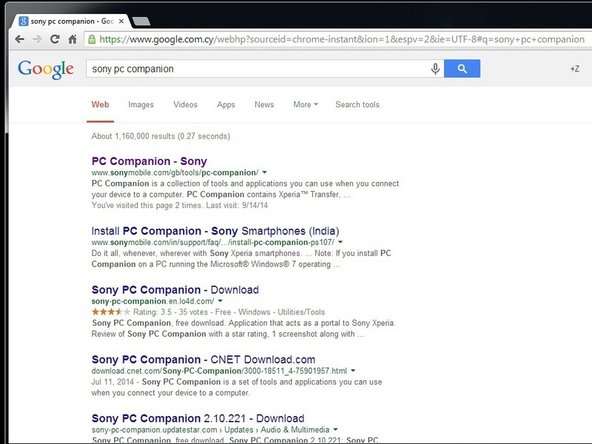Switch to the Images tab
Viewport: 592px width, 444px height.
[x=141, y=105]
